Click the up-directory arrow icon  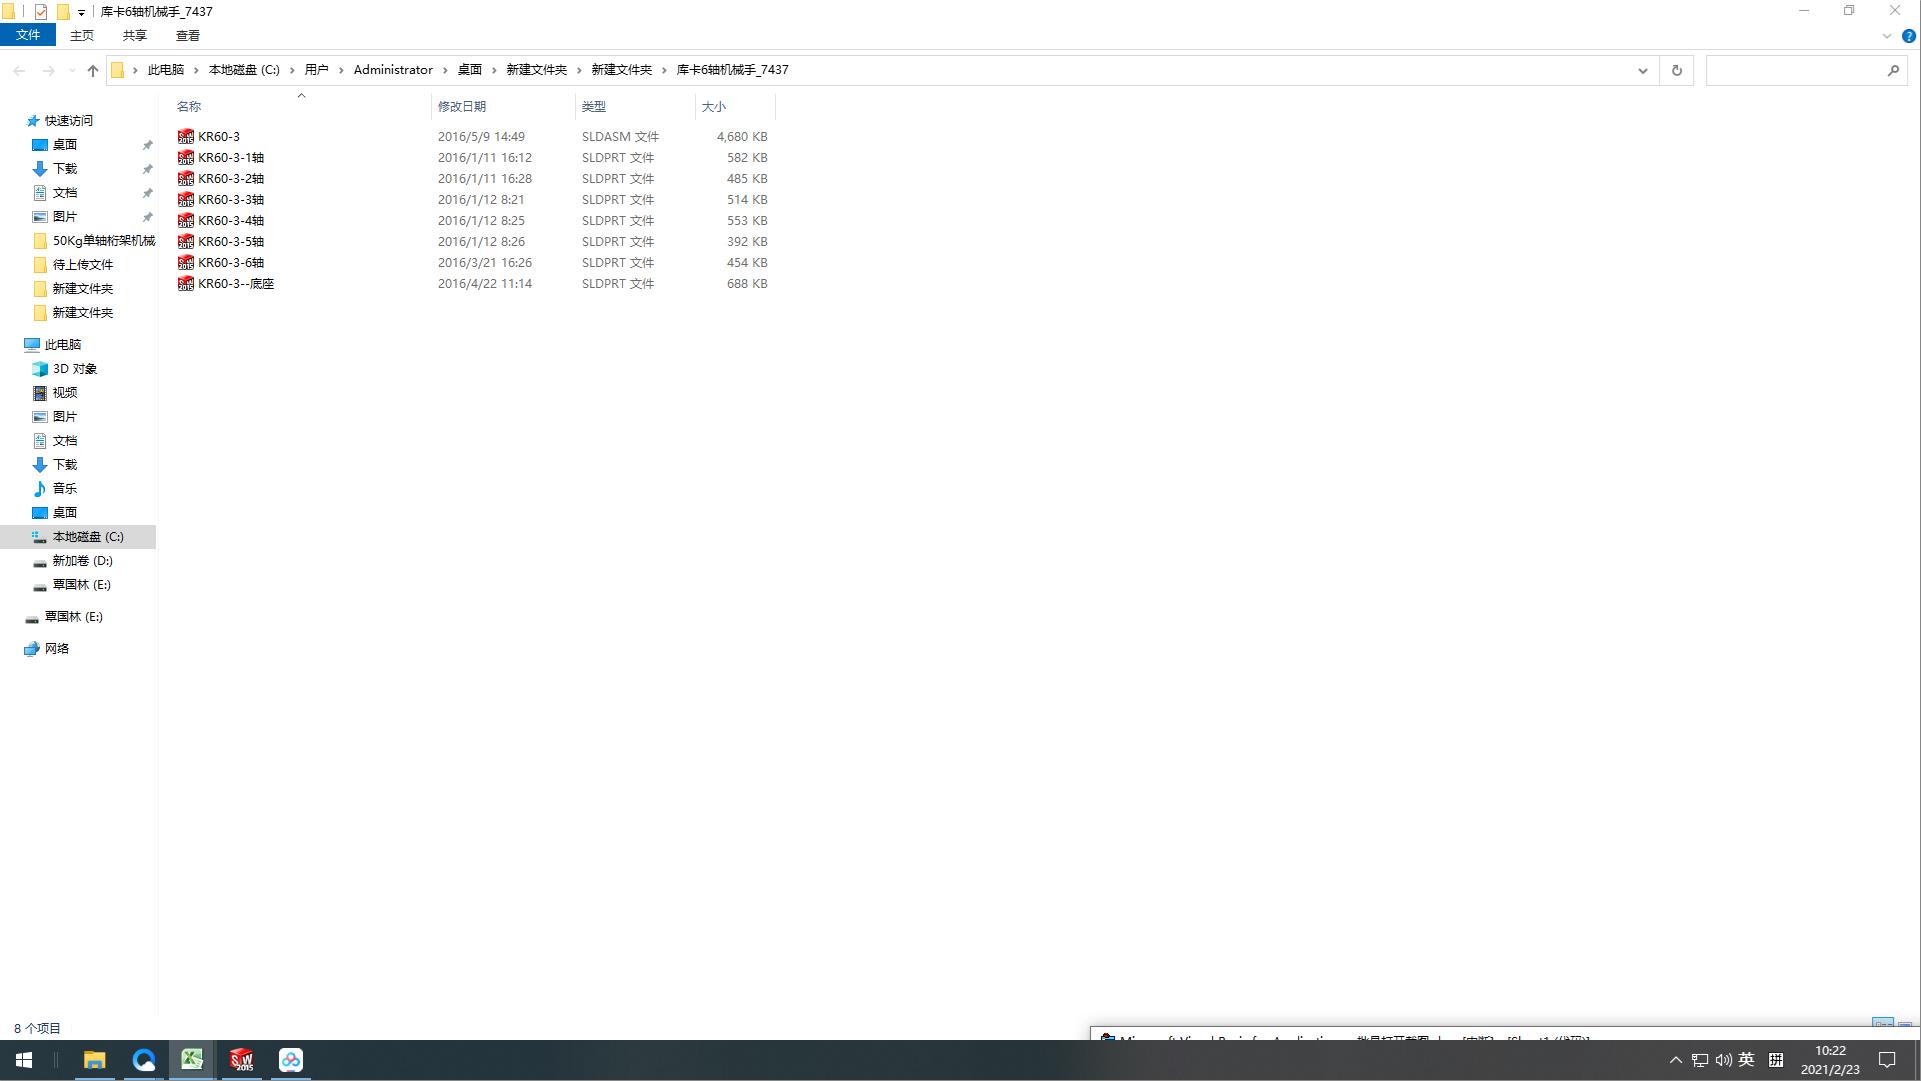[93, 70]
